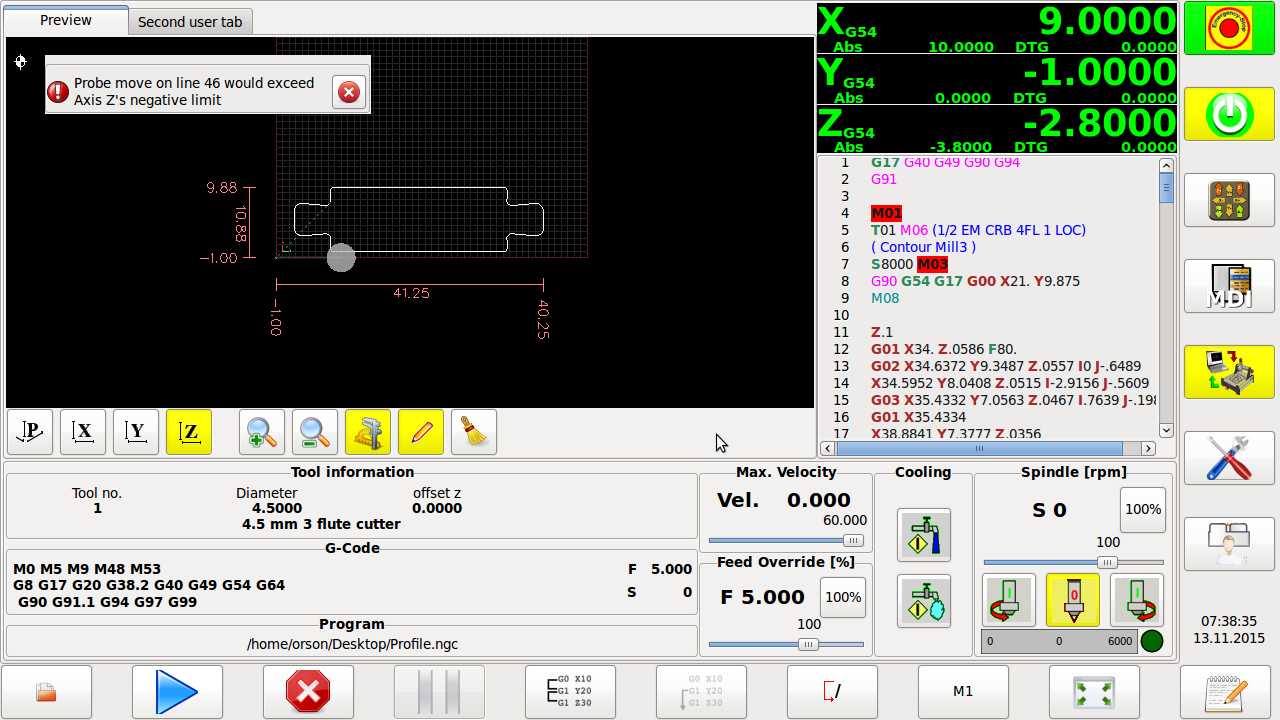Reset the spindle override to 100%
Viewport: 1280px width, 720px height.
[1142, 509]
